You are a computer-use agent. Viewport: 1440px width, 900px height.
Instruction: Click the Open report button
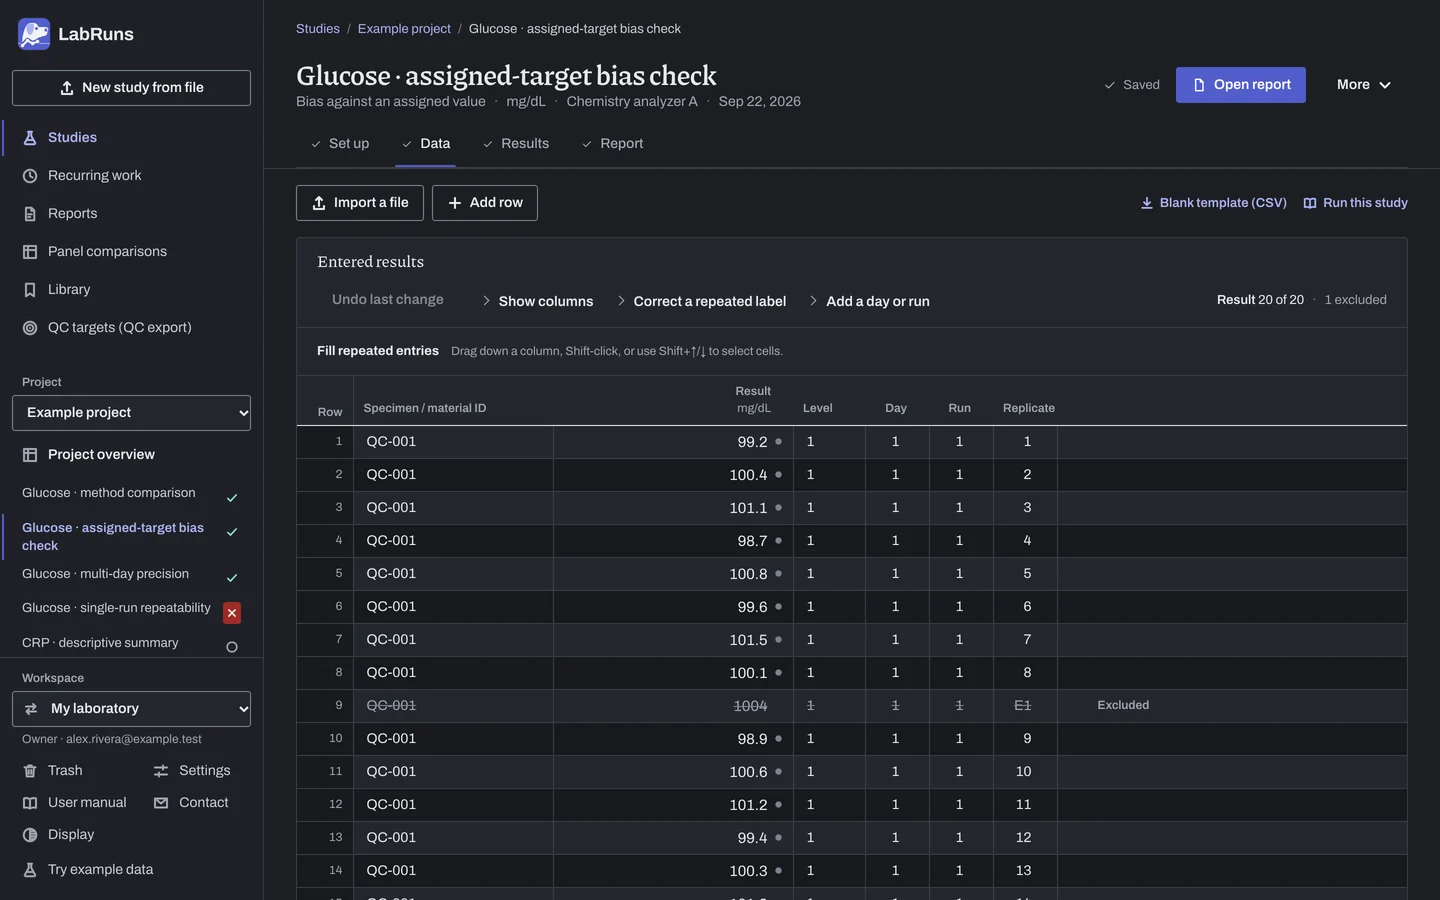[x=1241, y=85]
